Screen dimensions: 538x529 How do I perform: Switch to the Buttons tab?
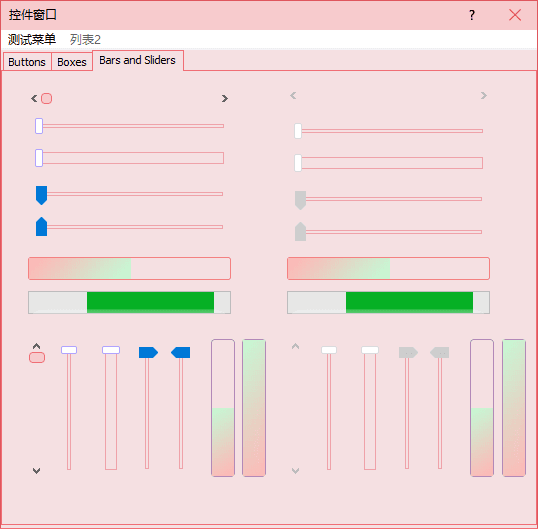(27, 62)
